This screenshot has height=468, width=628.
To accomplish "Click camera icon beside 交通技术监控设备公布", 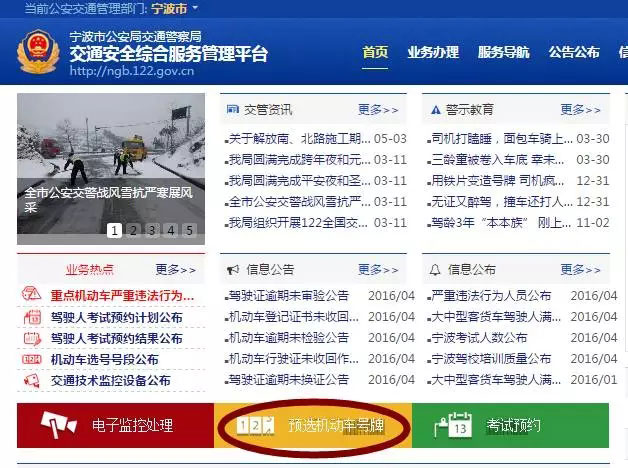I will (x=31, y=380).
